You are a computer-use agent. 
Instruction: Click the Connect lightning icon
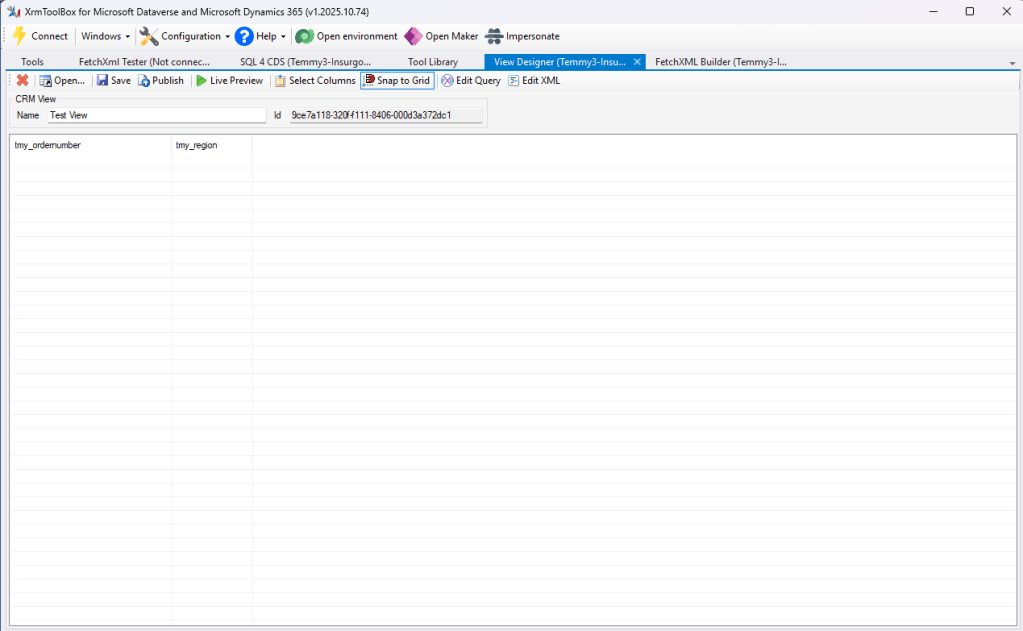pyautogui.click(x=20, y=36)
